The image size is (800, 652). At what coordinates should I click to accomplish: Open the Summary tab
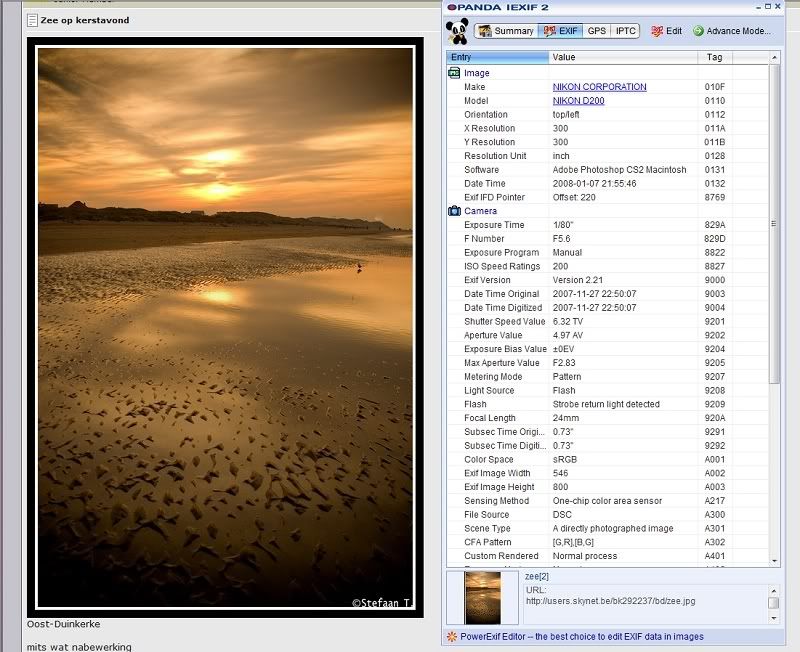click(506, 31)
